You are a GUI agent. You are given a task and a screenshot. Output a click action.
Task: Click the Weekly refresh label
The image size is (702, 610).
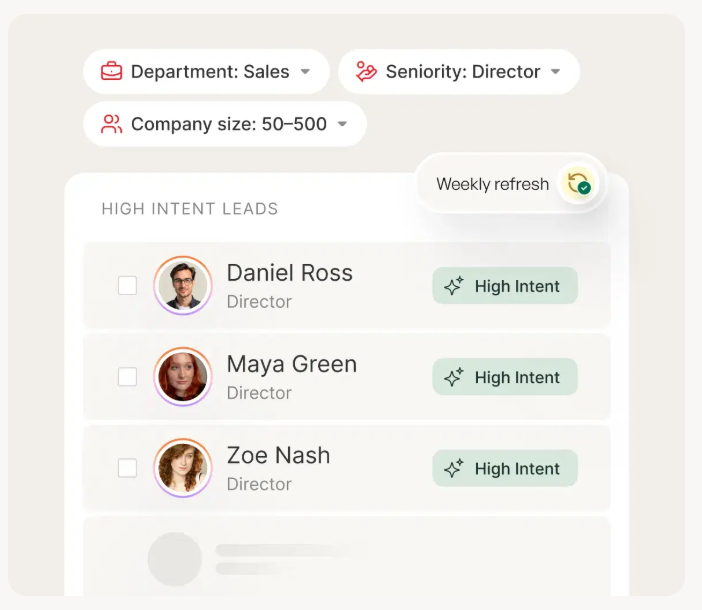tap(492, 184)
